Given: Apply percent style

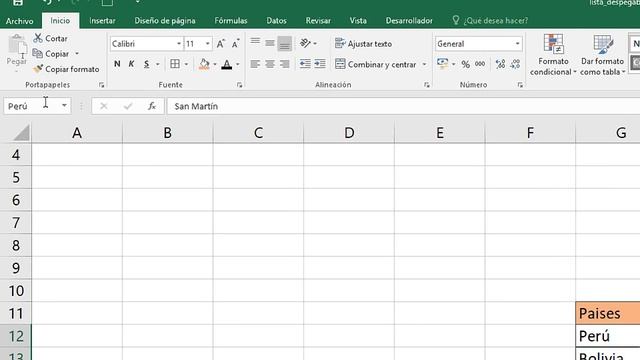Looking at the screenshot, I should tap(465, 64).
